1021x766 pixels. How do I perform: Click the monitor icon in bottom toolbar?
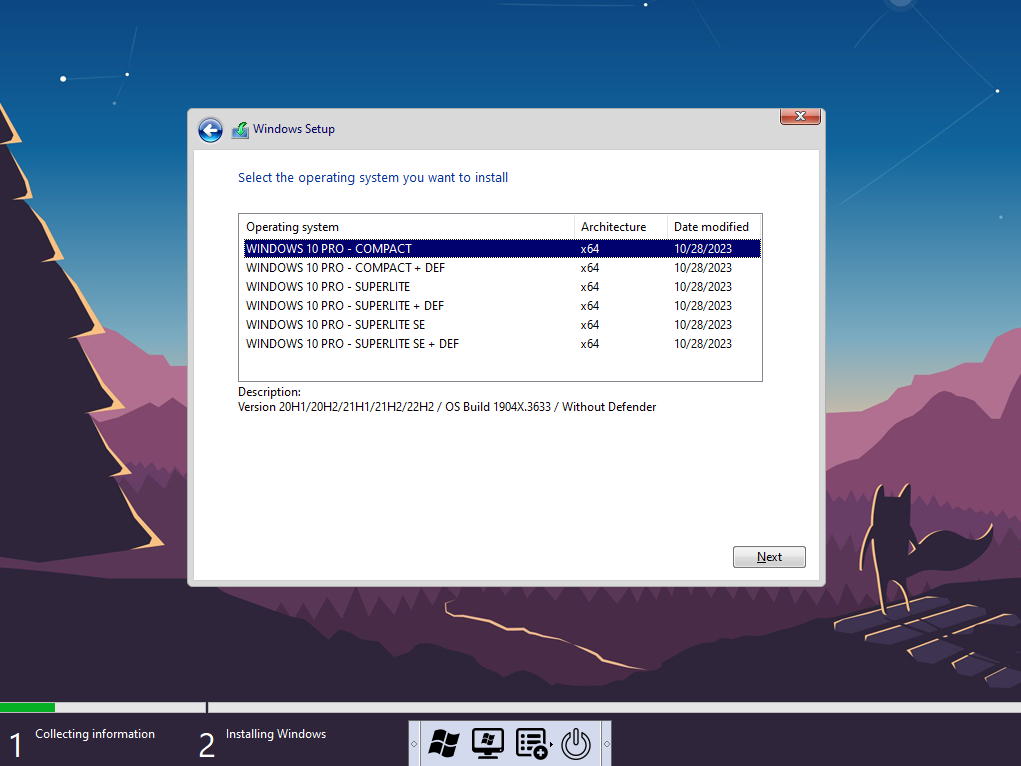point(487,743)
